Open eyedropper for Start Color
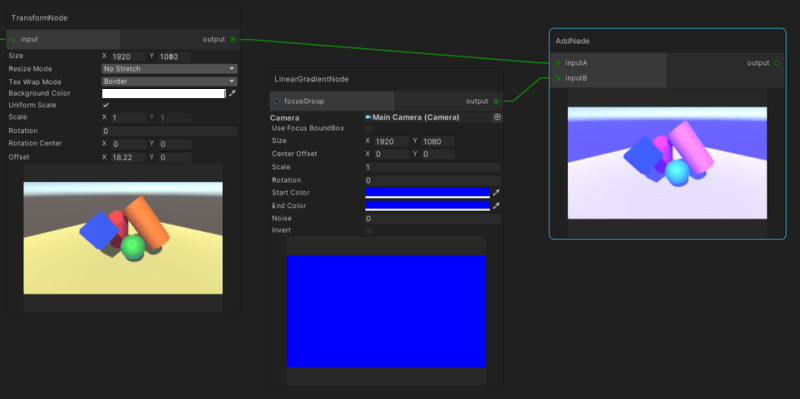The image size is (800, 399). 496,193
